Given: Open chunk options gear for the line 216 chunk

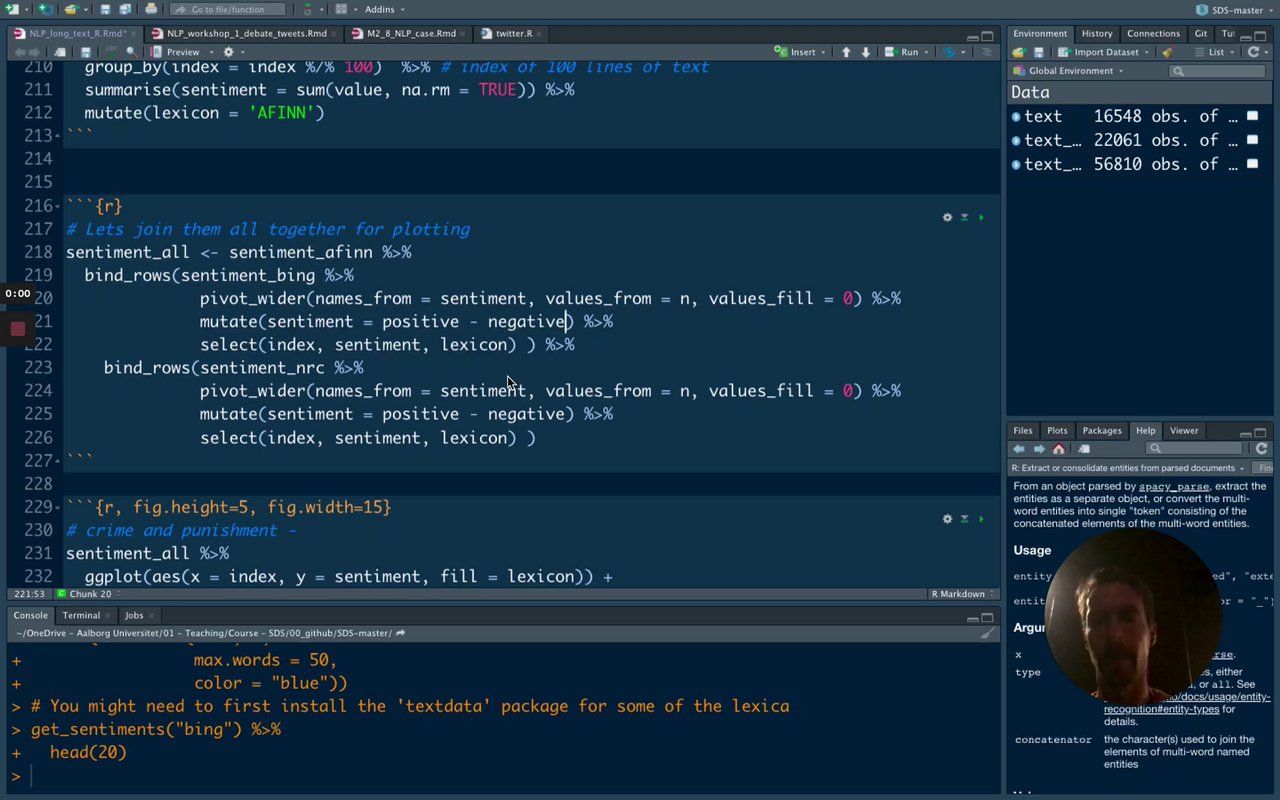Looking at the screenshot, I should [x=947, y=217].
